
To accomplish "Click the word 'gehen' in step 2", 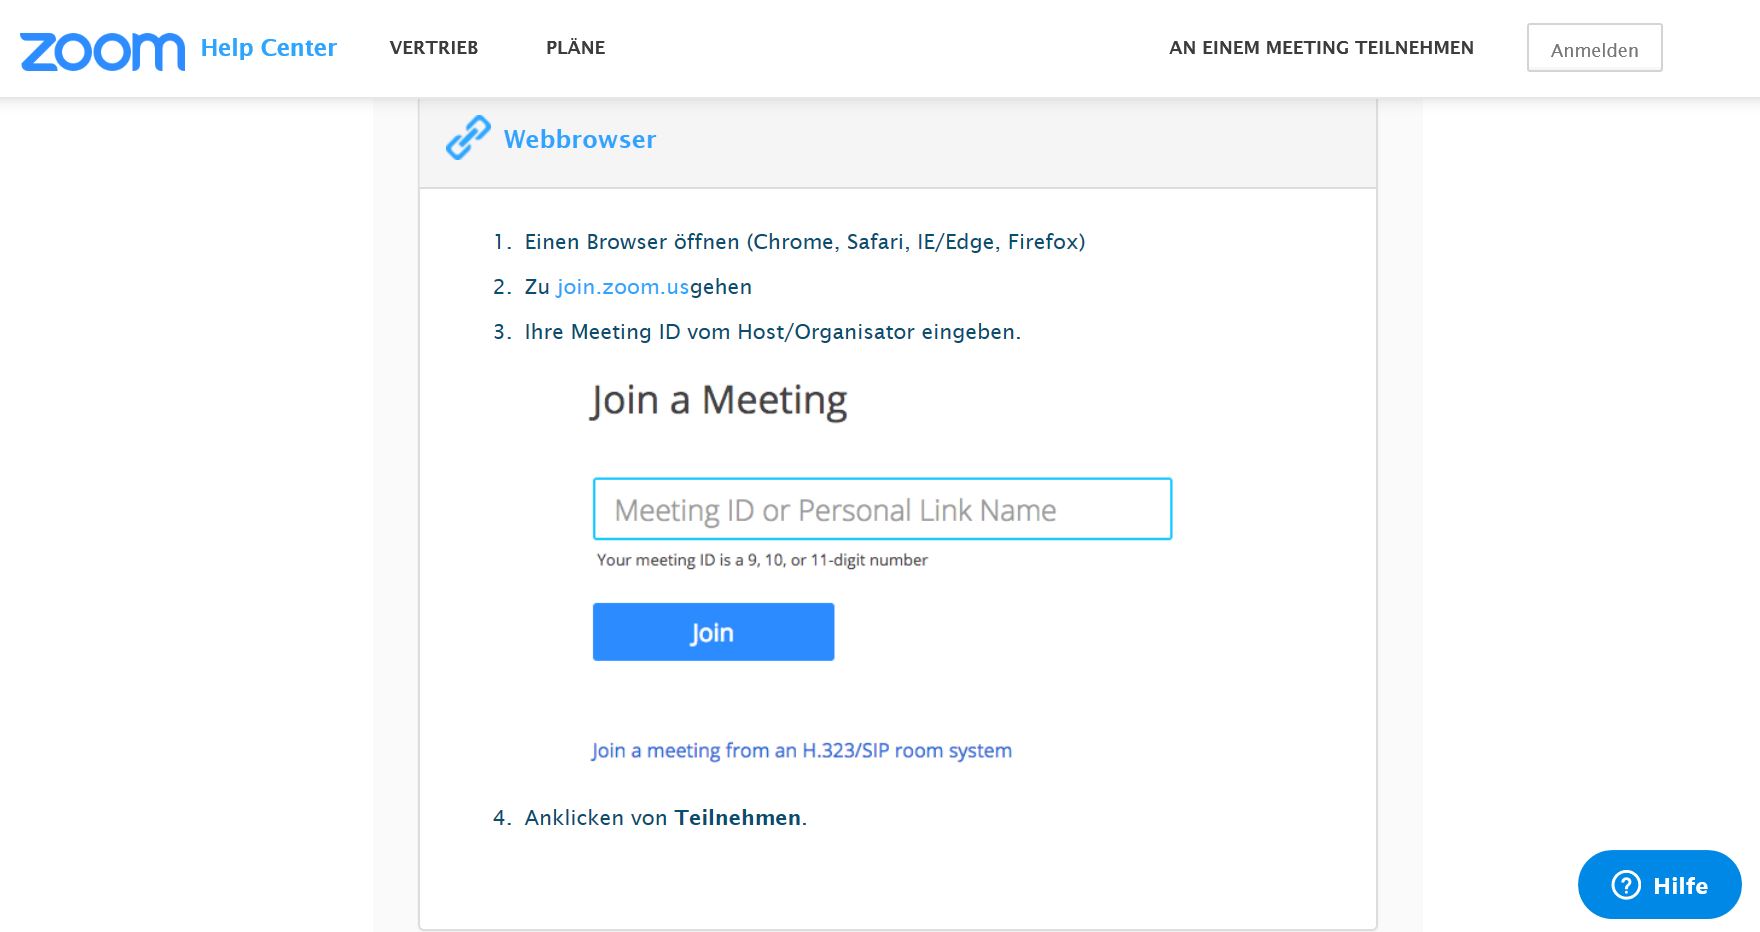I will point(720,287).
